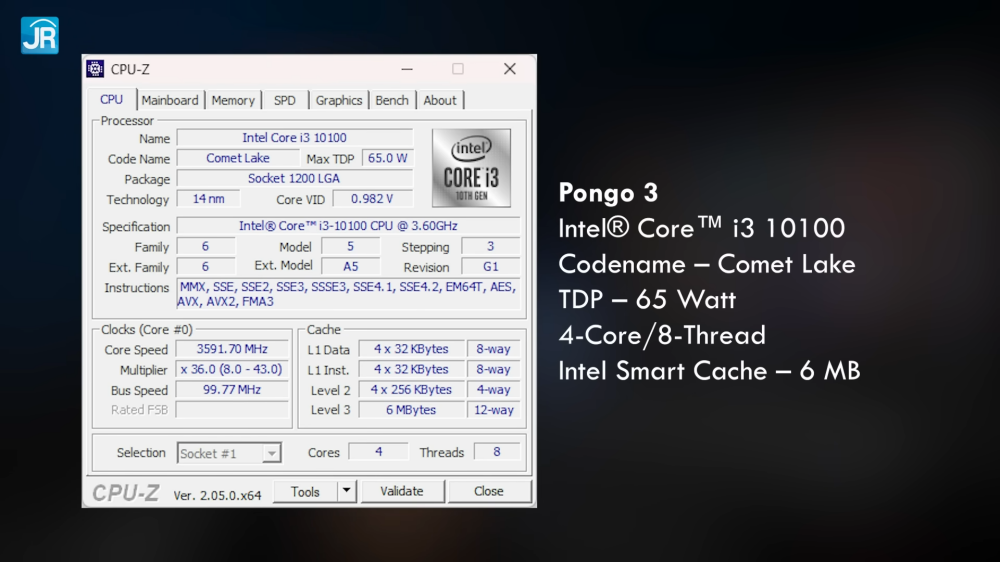Click the Bus Speed value 99.77 MHz
The width and height of the screenshot is (1000, 562).
coord(232,390)
